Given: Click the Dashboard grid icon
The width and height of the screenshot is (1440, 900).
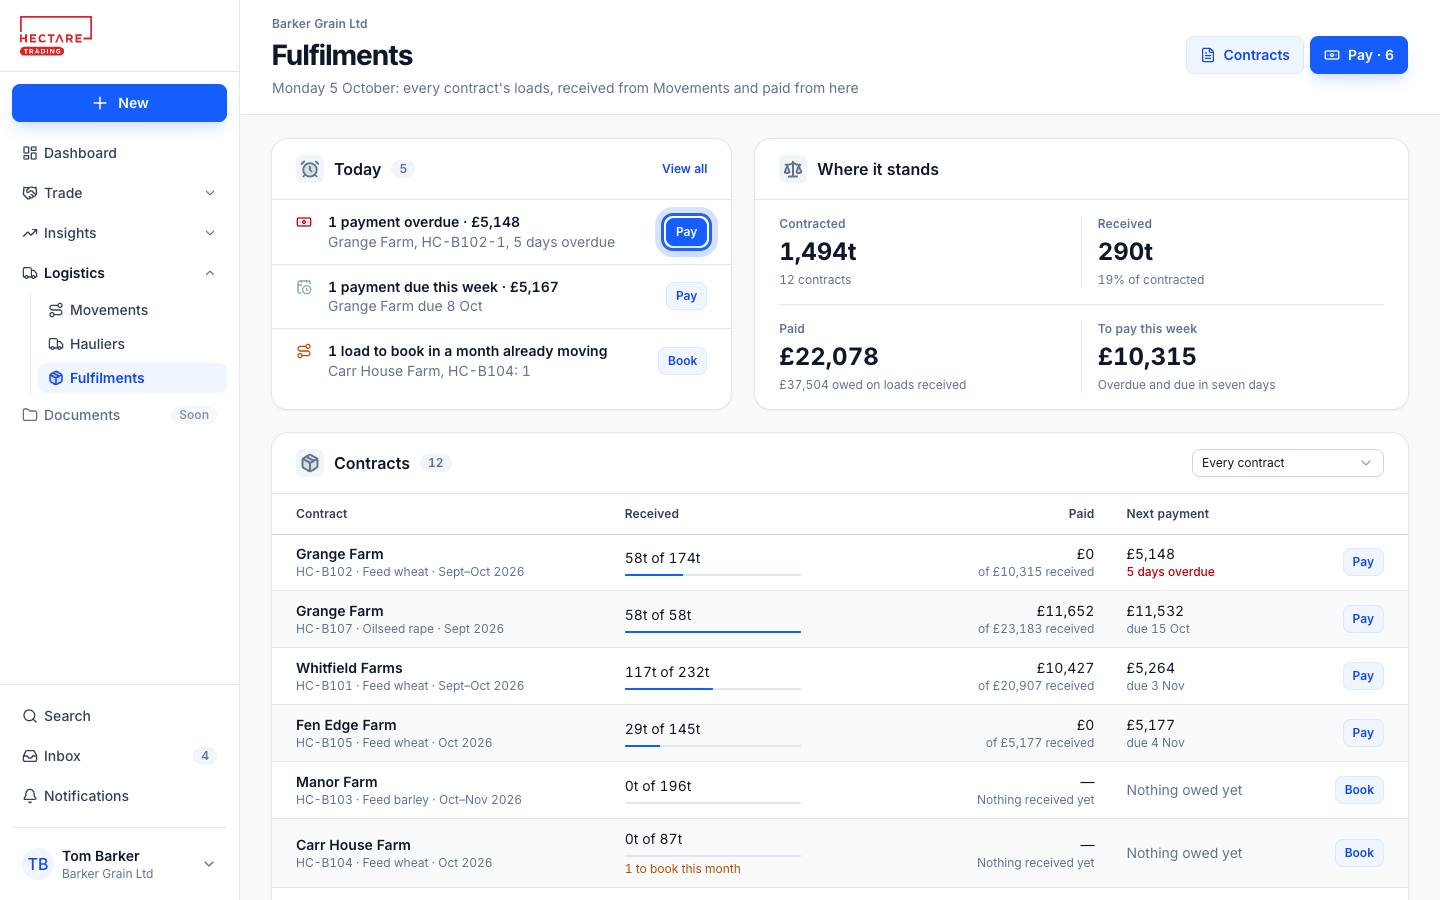Looking at the screenshot, I should 30,153.
